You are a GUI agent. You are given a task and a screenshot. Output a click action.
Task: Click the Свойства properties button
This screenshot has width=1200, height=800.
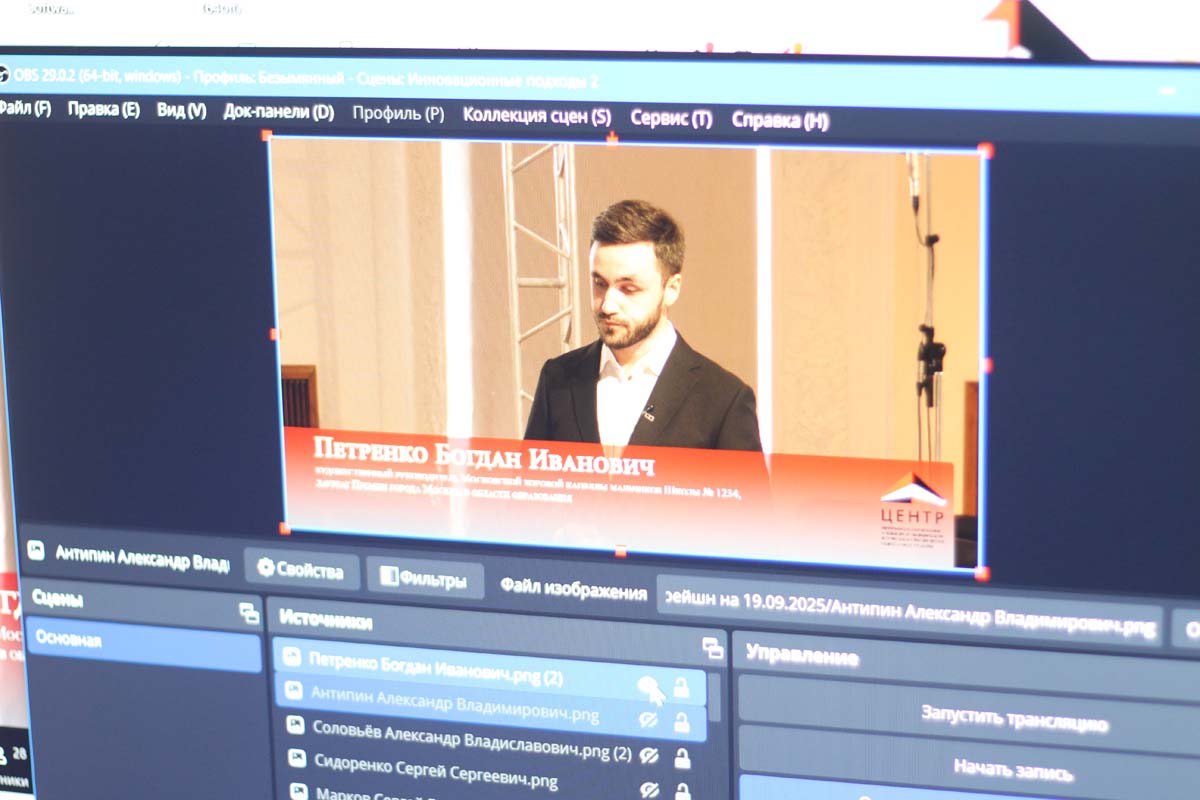[x=300, y=570]
